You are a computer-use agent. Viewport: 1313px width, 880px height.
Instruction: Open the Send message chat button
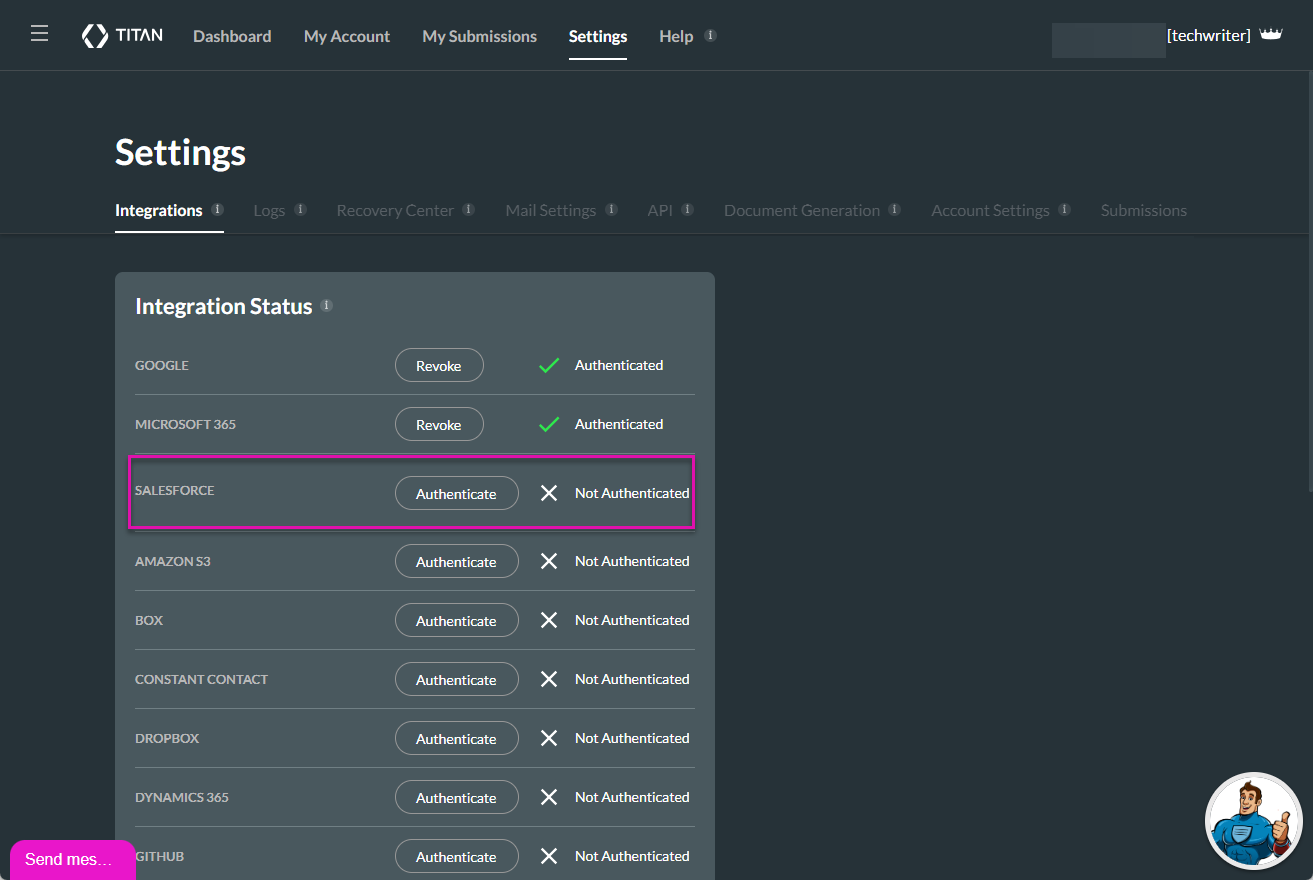click(72, 860)
